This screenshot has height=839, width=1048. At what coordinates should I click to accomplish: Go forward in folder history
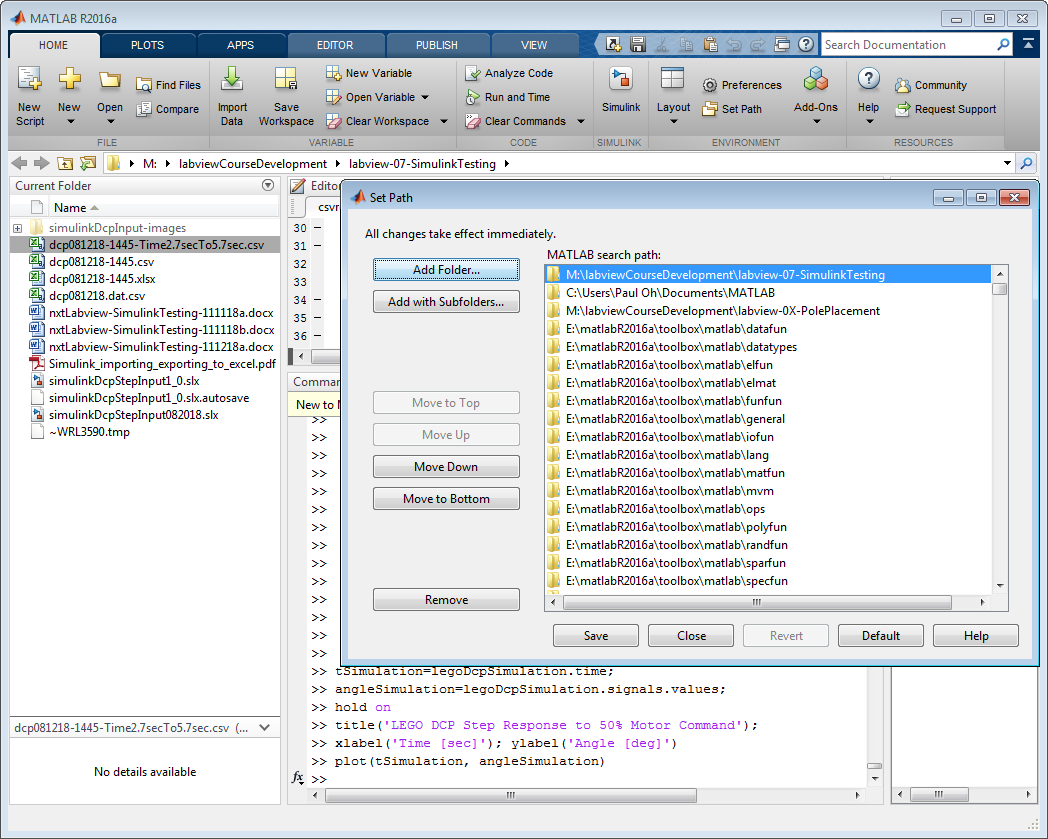pyautogui.click(x=41, y=163)
